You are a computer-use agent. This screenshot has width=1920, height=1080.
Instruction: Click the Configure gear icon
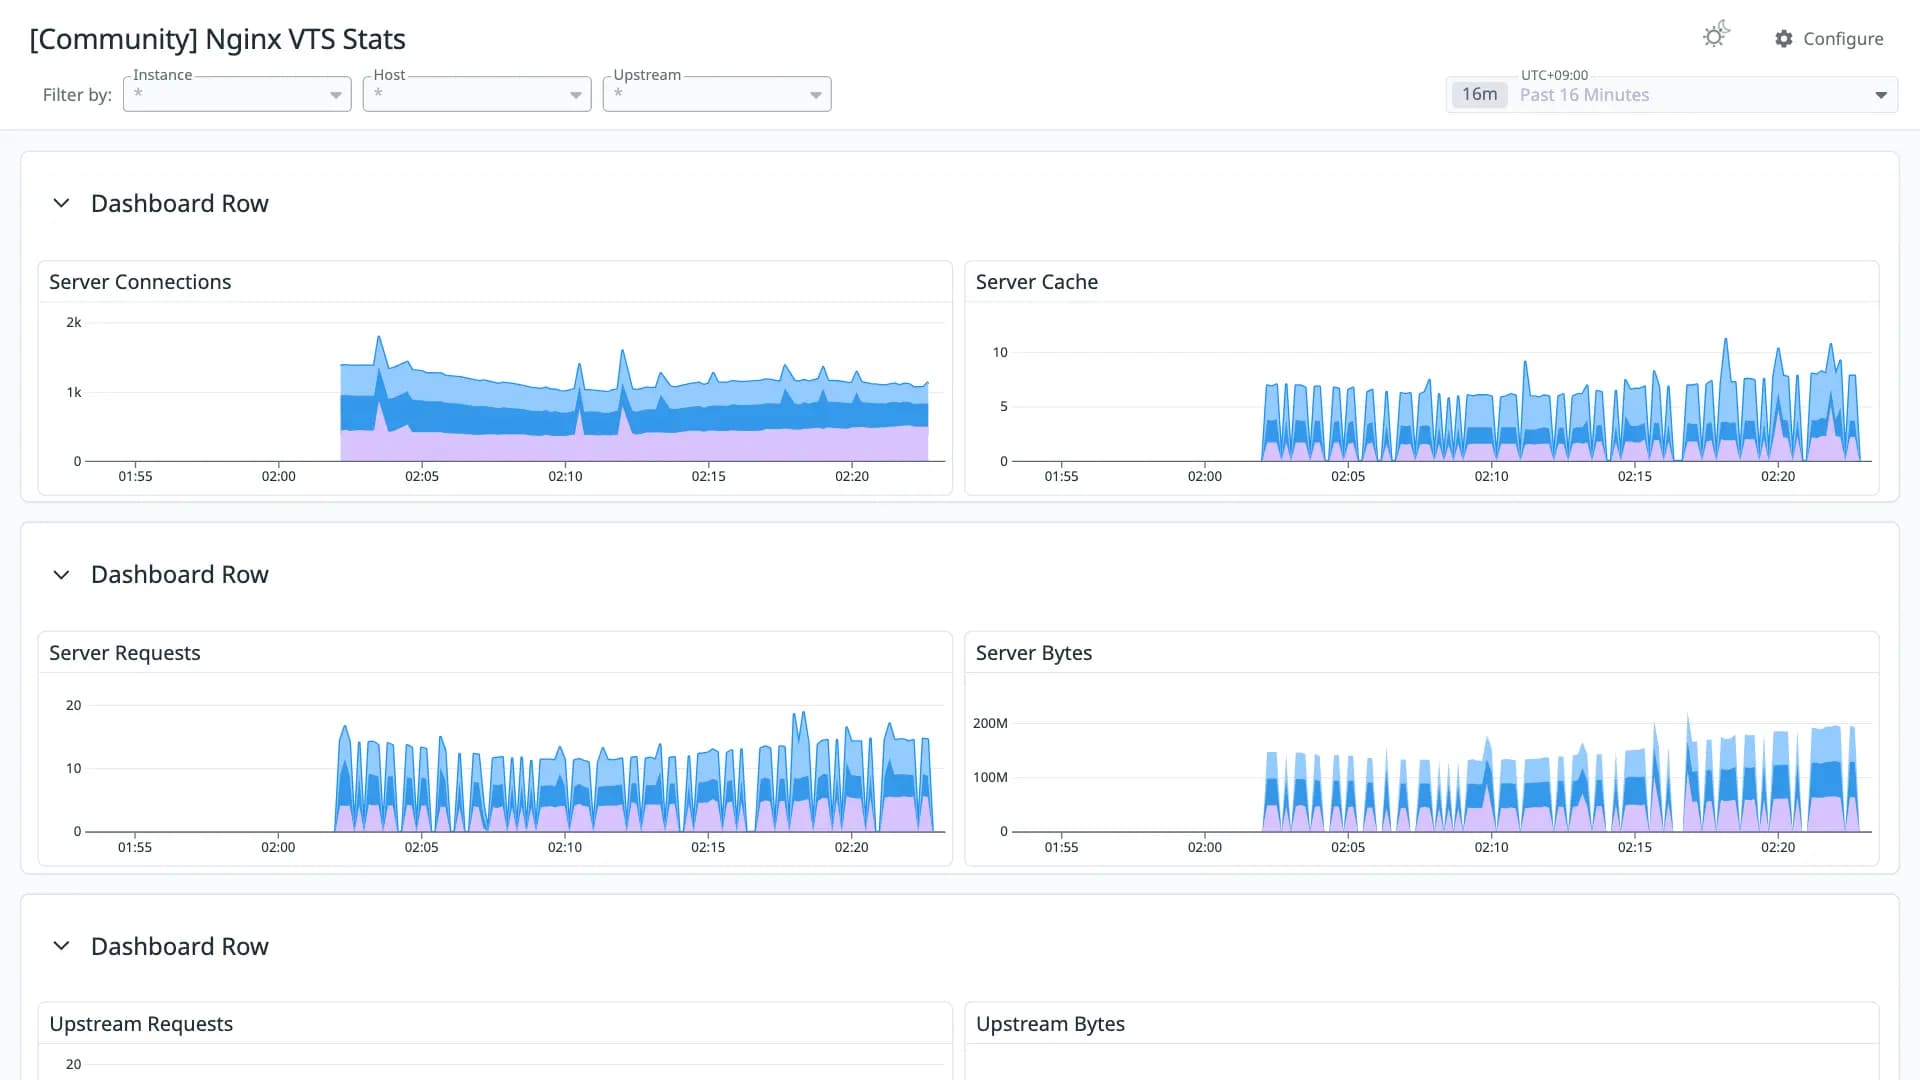1784,39
